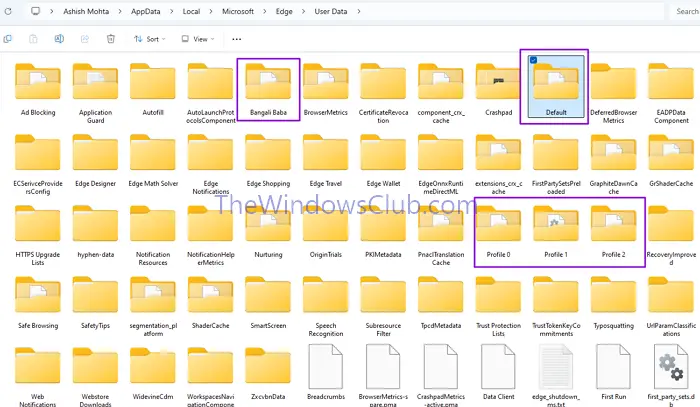The width and height of the screenshot is (700, 407).
Task: Select the Crashpad folder
Action: tap(499, 89)
